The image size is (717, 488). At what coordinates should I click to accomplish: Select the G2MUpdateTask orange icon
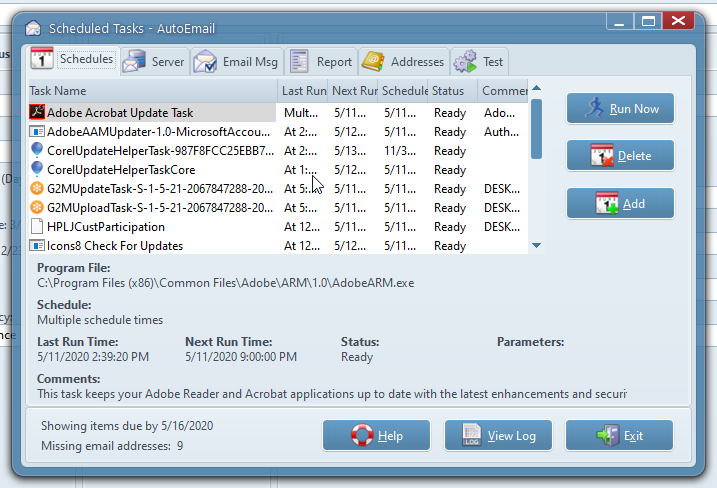(37, 189)
